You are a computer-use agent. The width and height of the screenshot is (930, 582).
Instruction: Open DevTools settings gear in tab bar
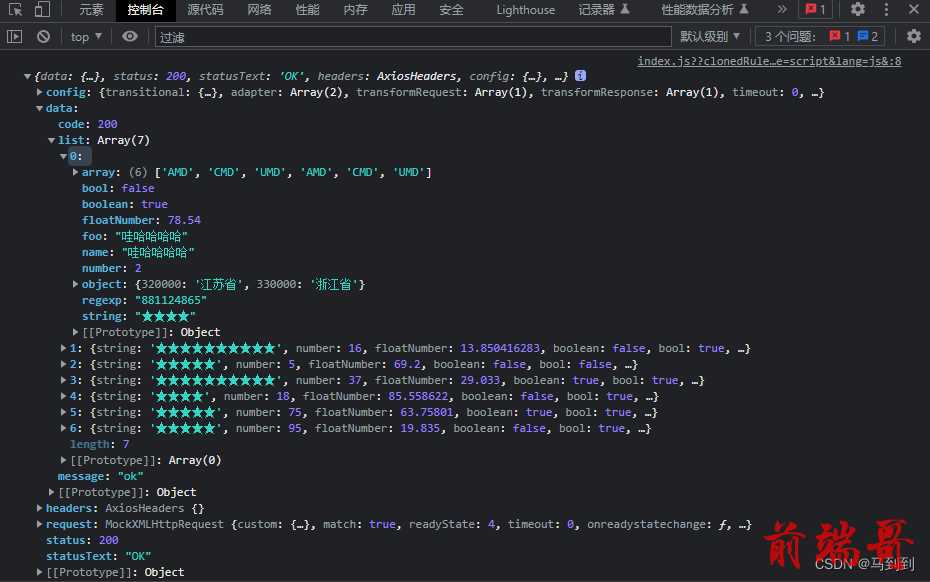858,9
